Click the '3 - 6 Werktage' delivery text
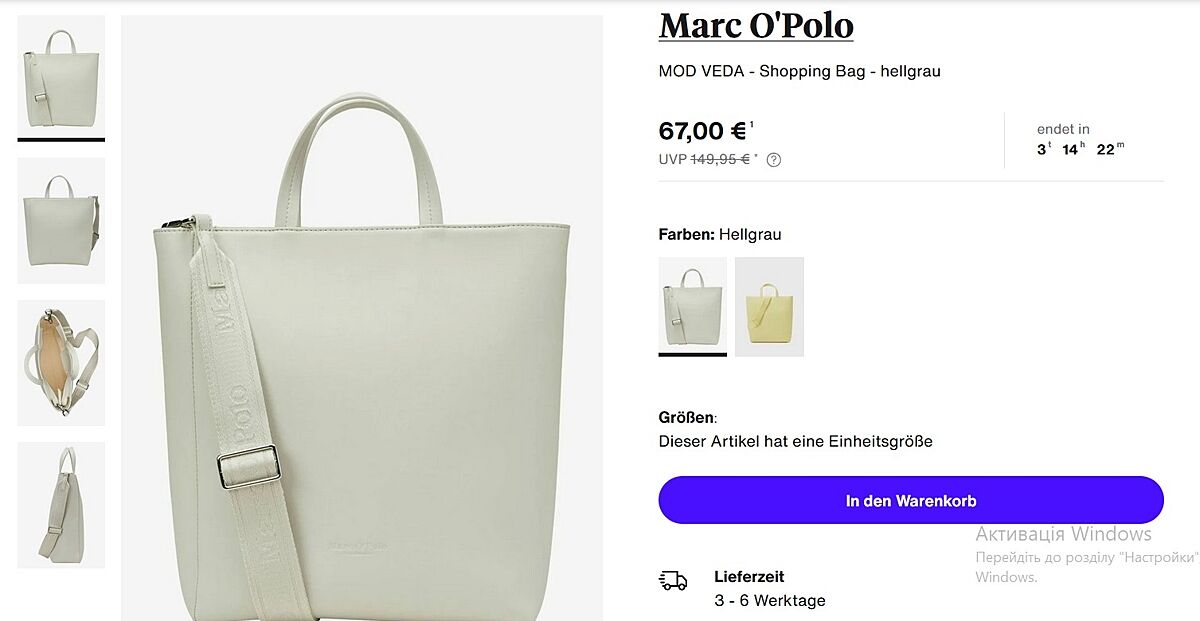 pyautogui.click(x=769, y=601)
